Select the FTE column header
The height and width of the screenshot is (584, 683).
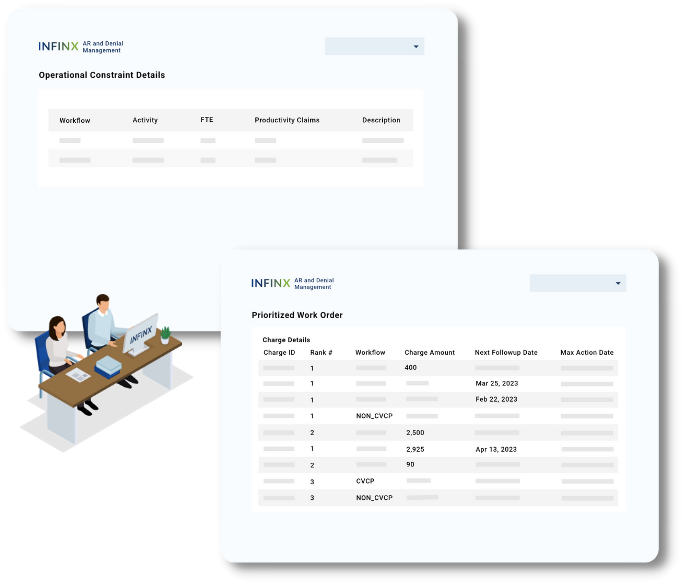tap(207, 120)
